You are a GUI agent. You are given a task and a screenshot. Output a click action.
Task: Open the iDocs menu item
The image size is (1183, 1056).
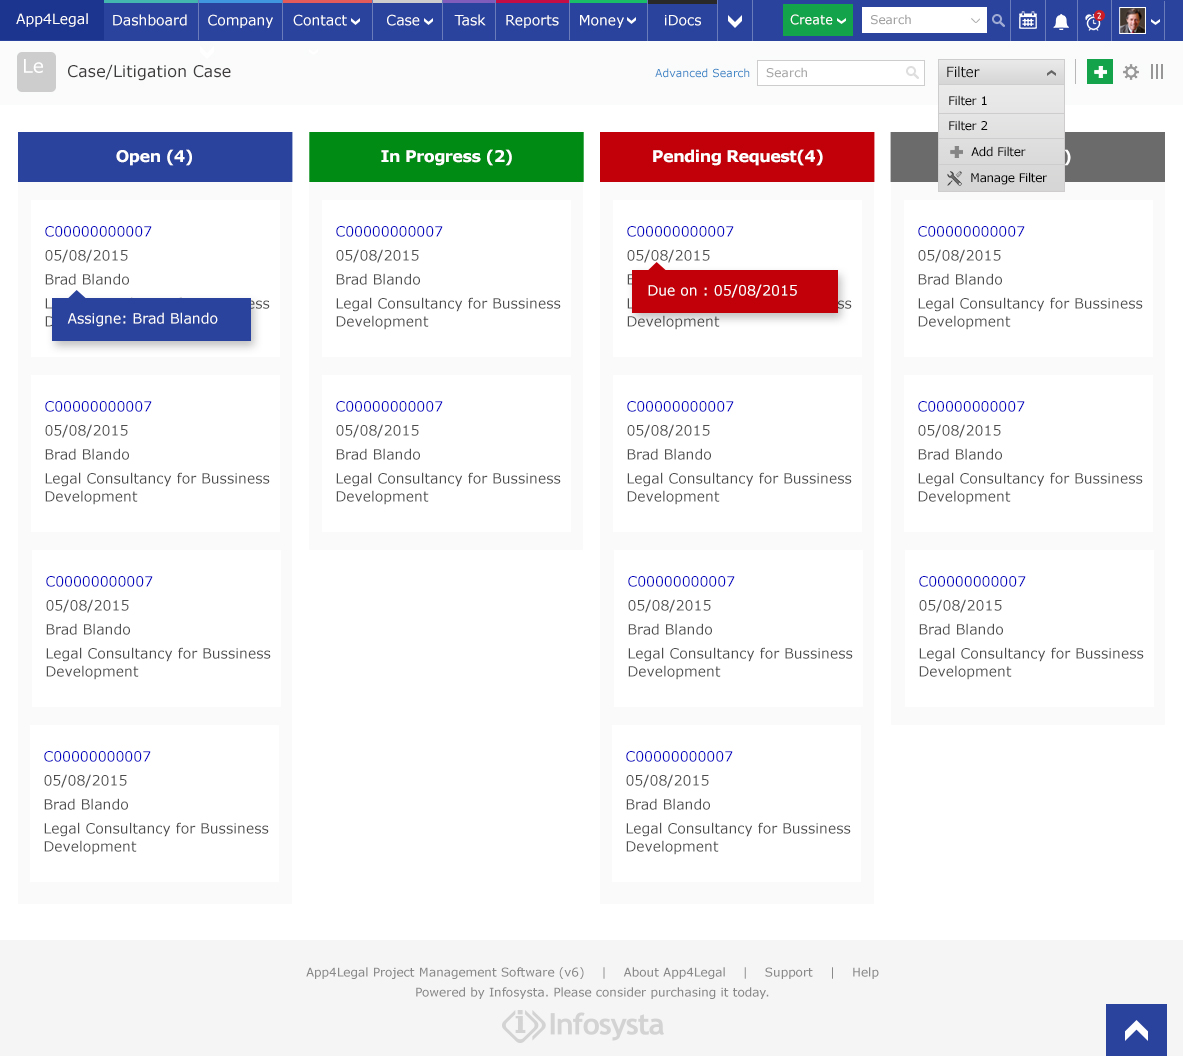682,20
